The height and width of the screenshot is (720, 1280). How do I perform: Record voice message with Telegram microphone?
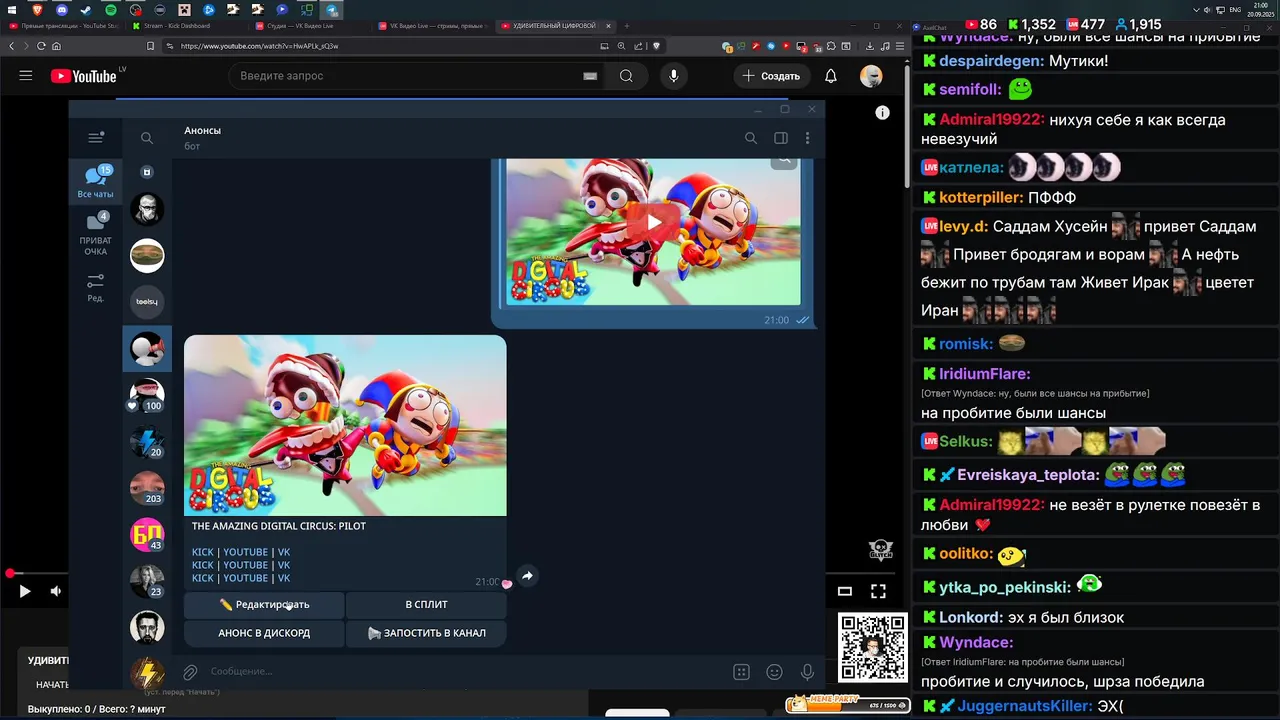pyautogui.click(x=807, y=672)
